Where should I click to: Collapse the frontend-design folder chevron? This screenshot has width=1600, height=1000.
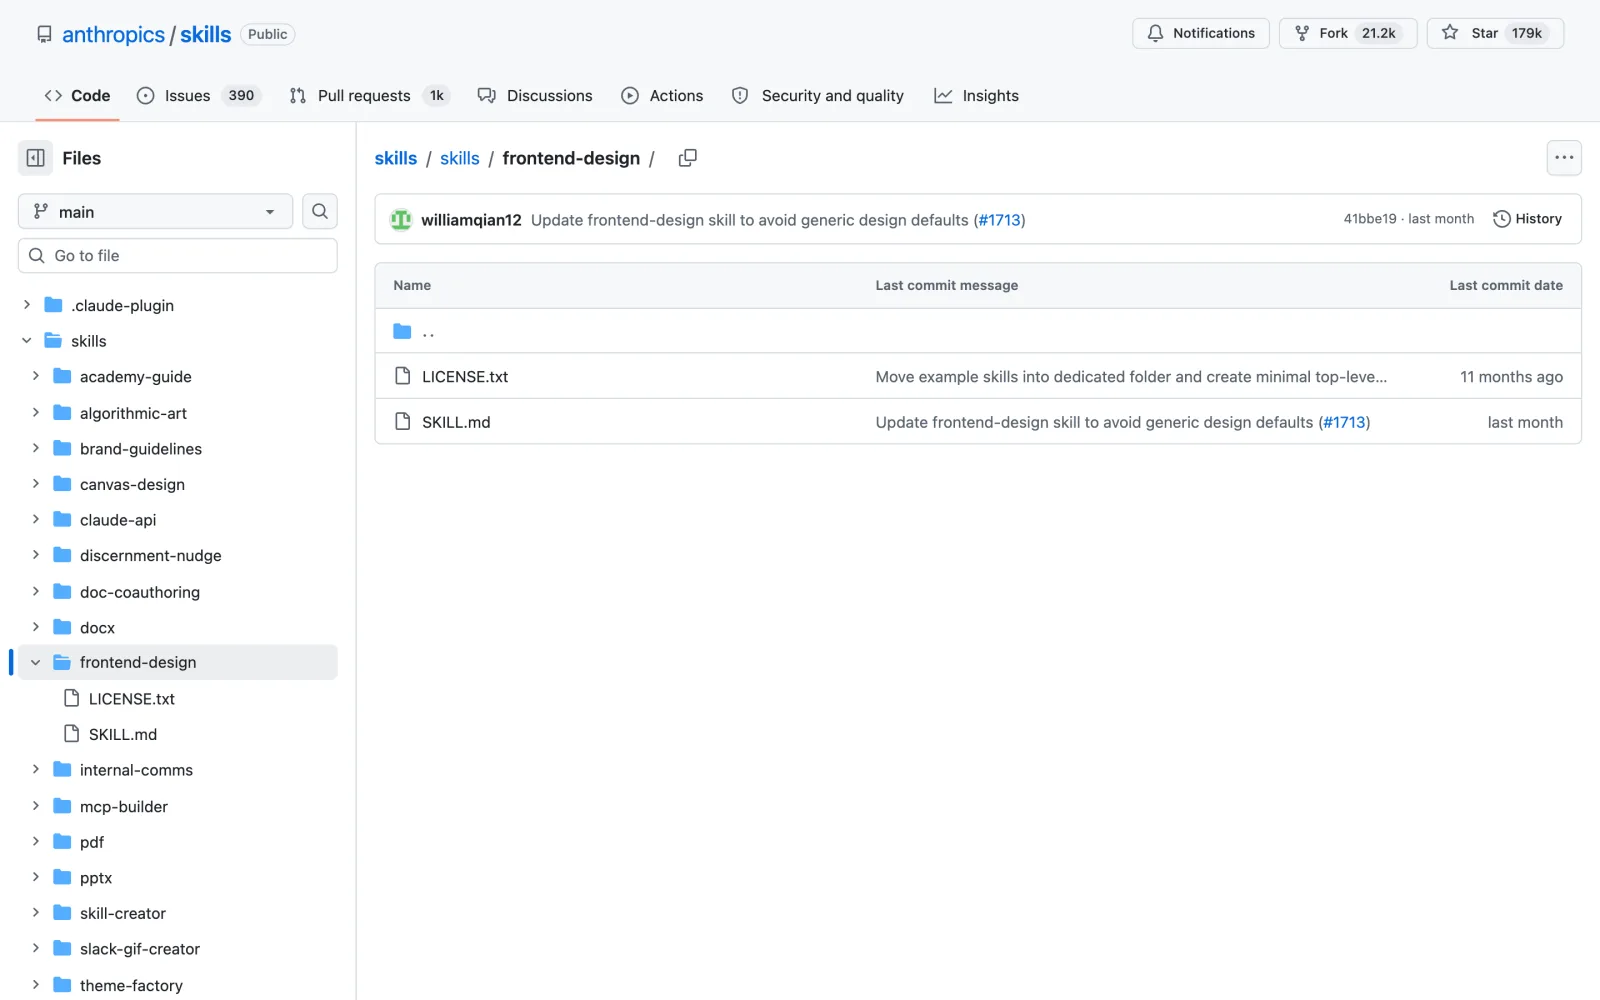(x=36, y=662)
